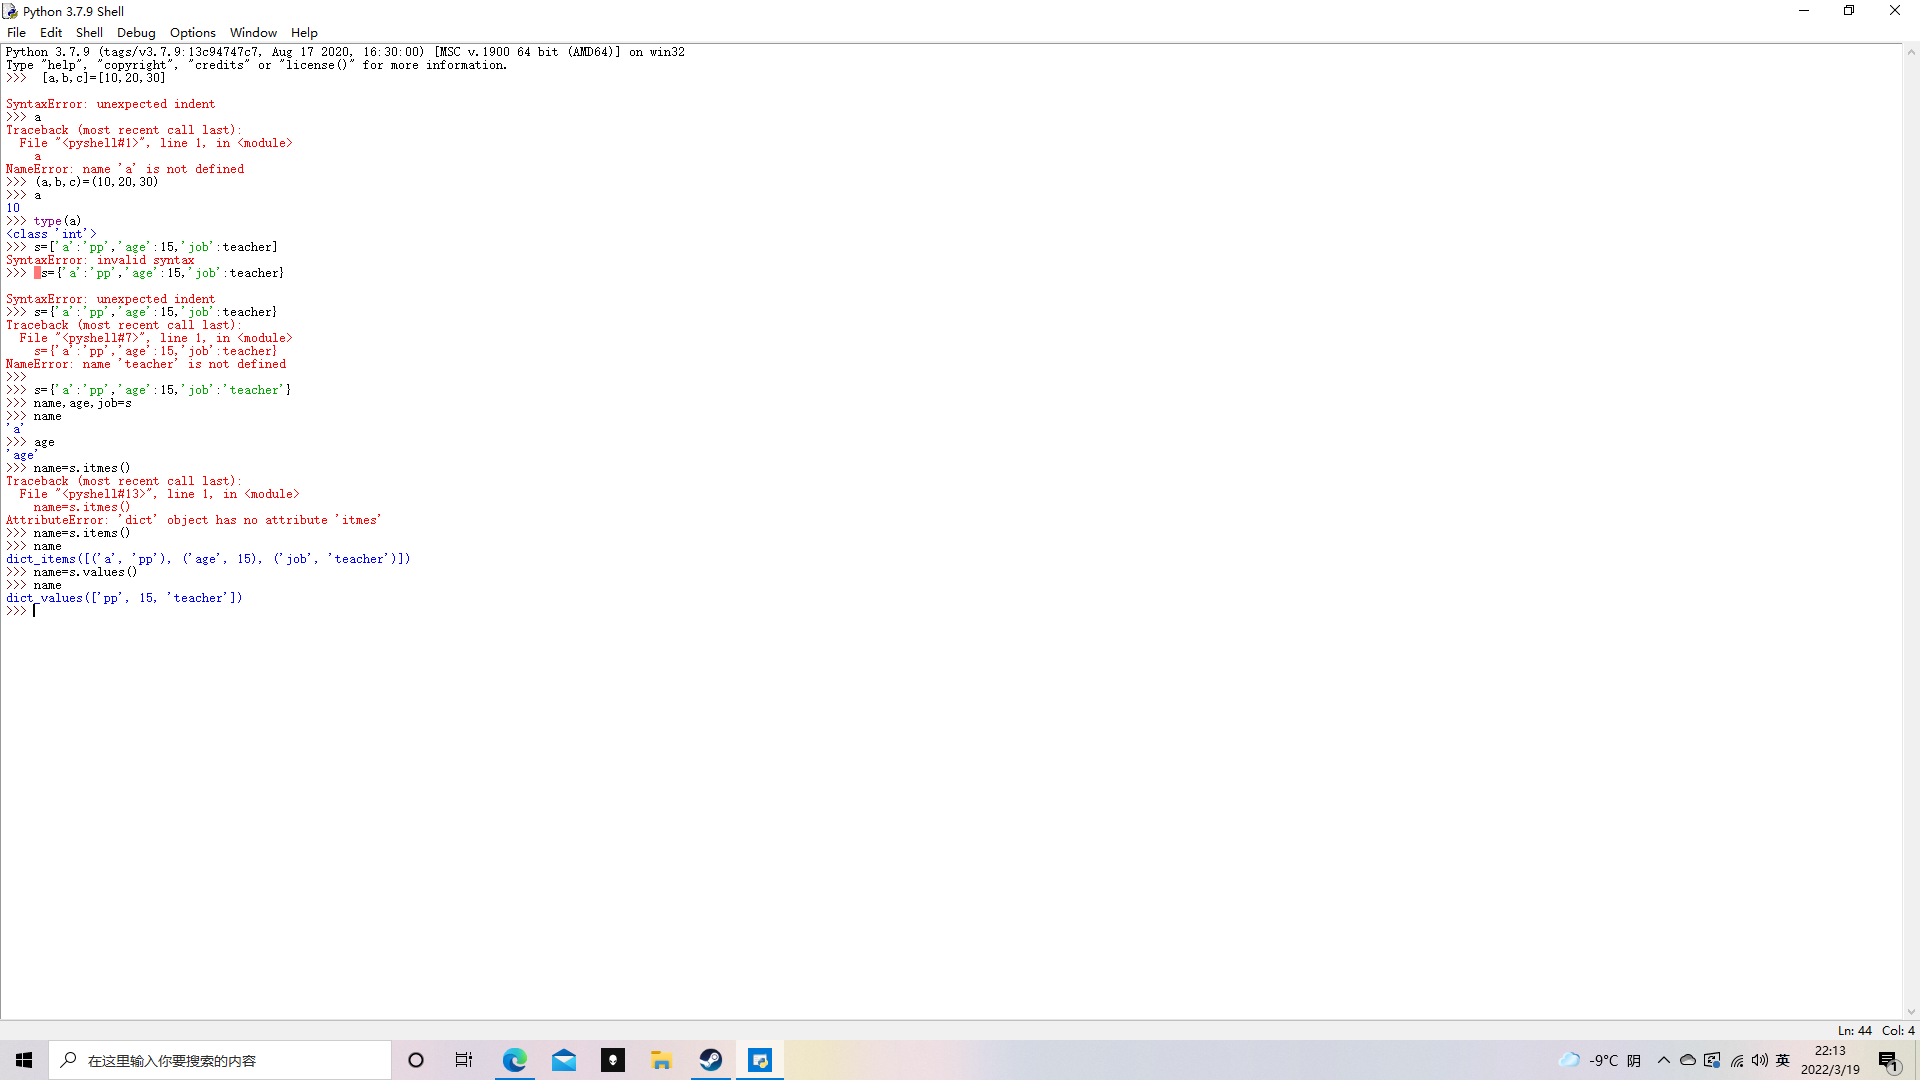Open the Options menu

pos(192,33)
